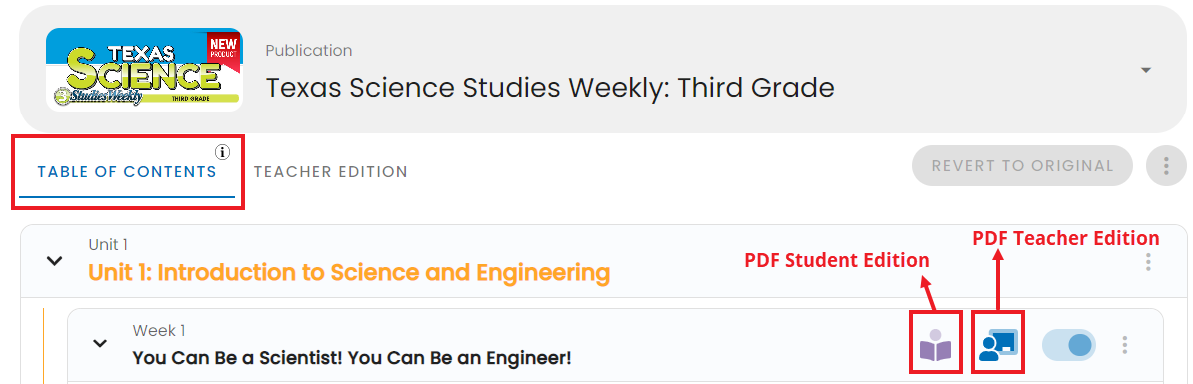
Task: Click the info icon above Table of Contents
Action: (x=222, y=152)
